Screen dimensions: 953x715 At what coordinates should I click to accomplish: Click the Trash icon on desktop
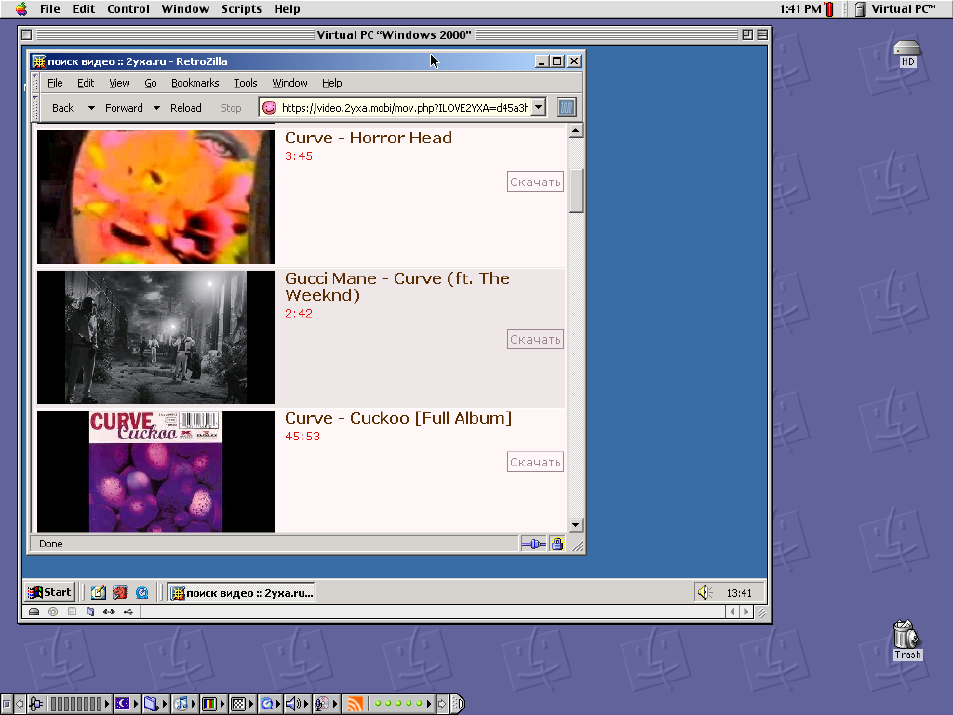point(907,640)
